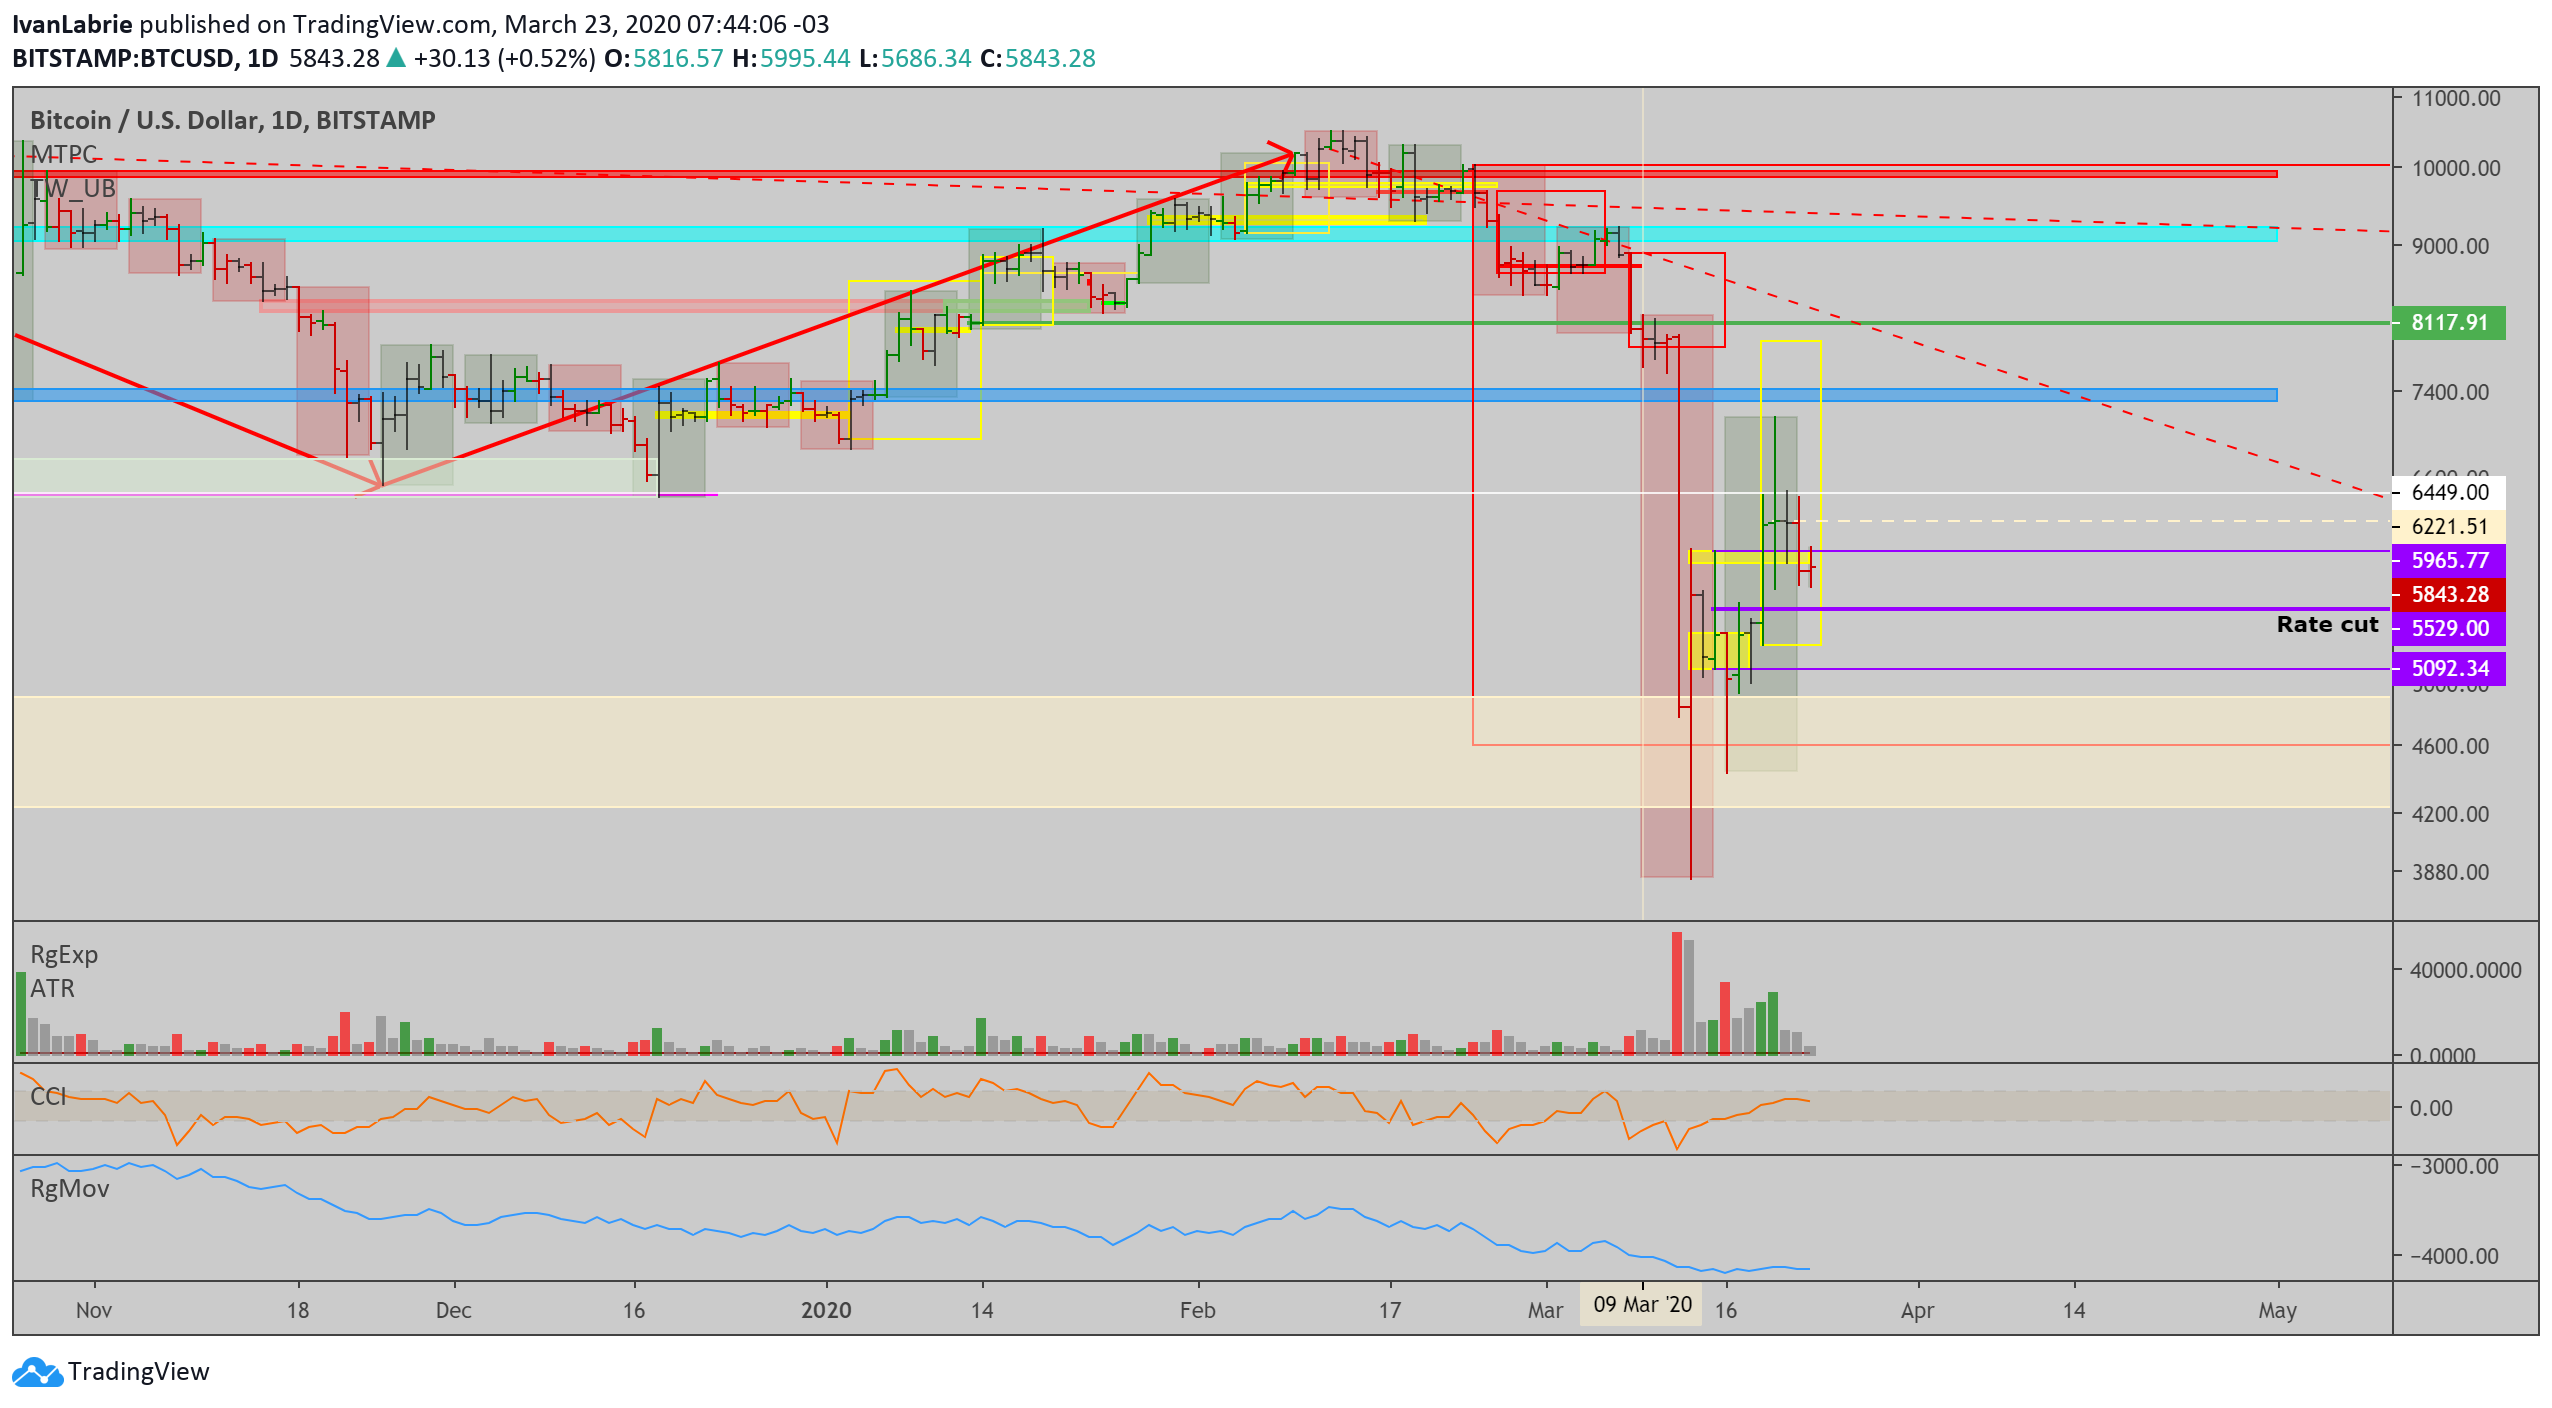Click the 4200.00 price axis label
This screenshot has height=1408, width=2552.
[2450, 814]
